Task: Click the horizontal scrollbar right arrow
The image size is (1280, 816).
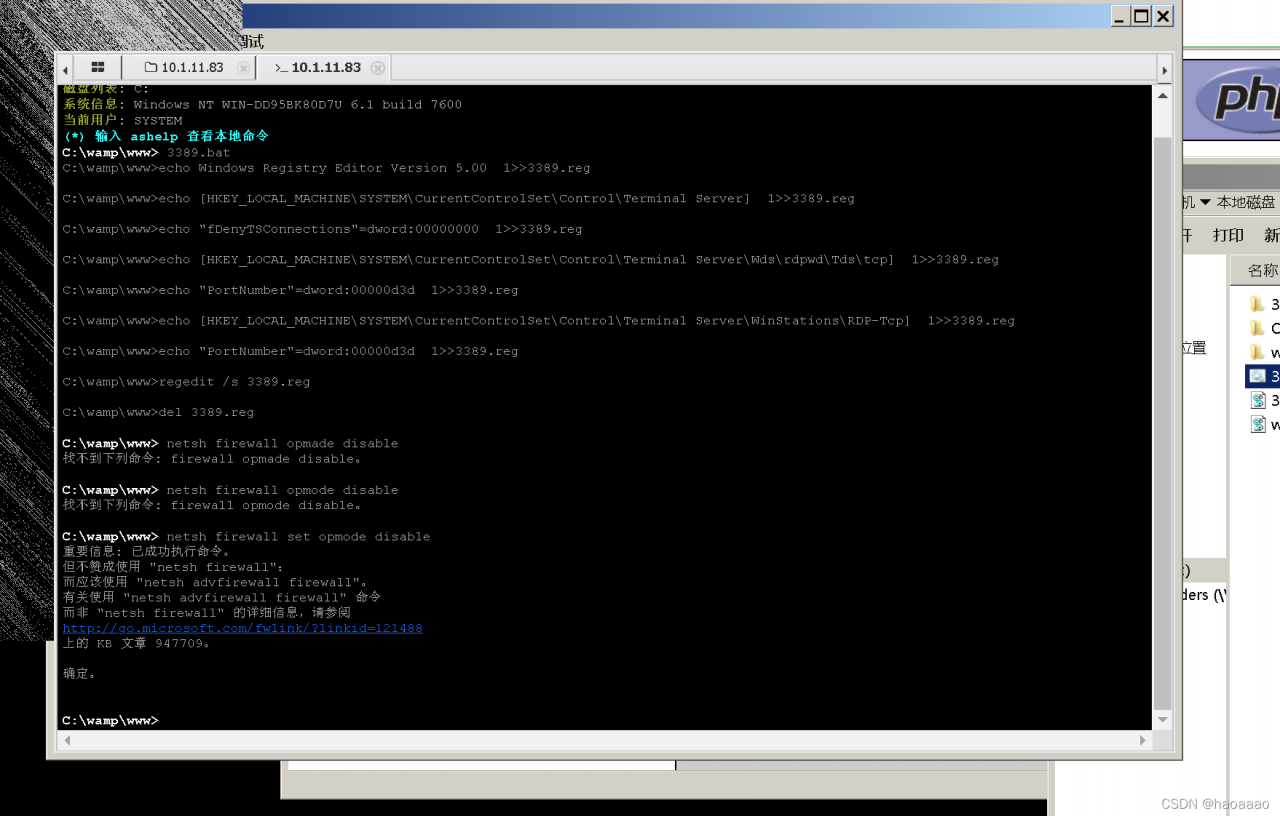Action: pos(1144,741)
